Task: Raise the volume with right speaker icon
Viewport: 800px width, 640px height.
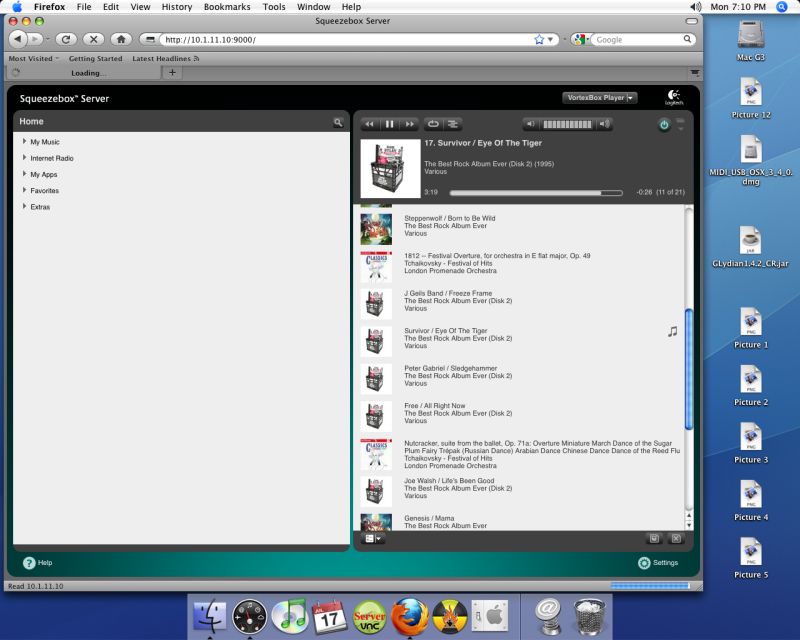Action: 605,124
